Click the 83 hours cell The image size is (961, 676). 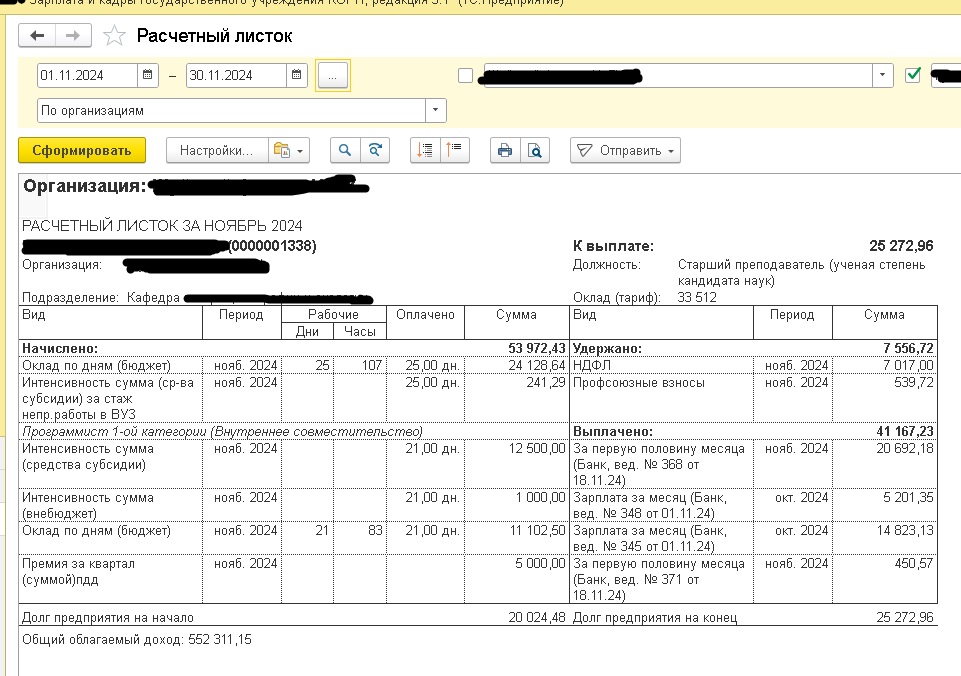click(x=375, y=530)
